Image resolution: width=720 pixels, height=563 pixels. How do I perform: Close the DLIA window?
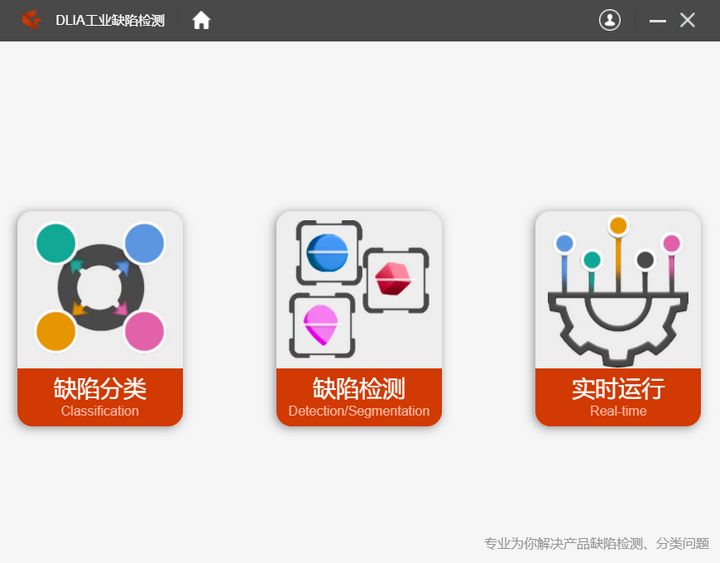tap(687, 20)
